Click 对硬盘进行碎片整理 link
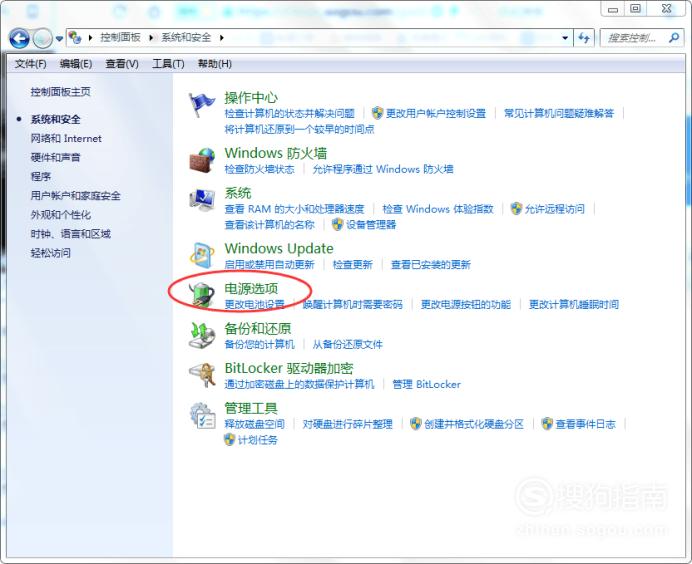 tap(347, 424)
